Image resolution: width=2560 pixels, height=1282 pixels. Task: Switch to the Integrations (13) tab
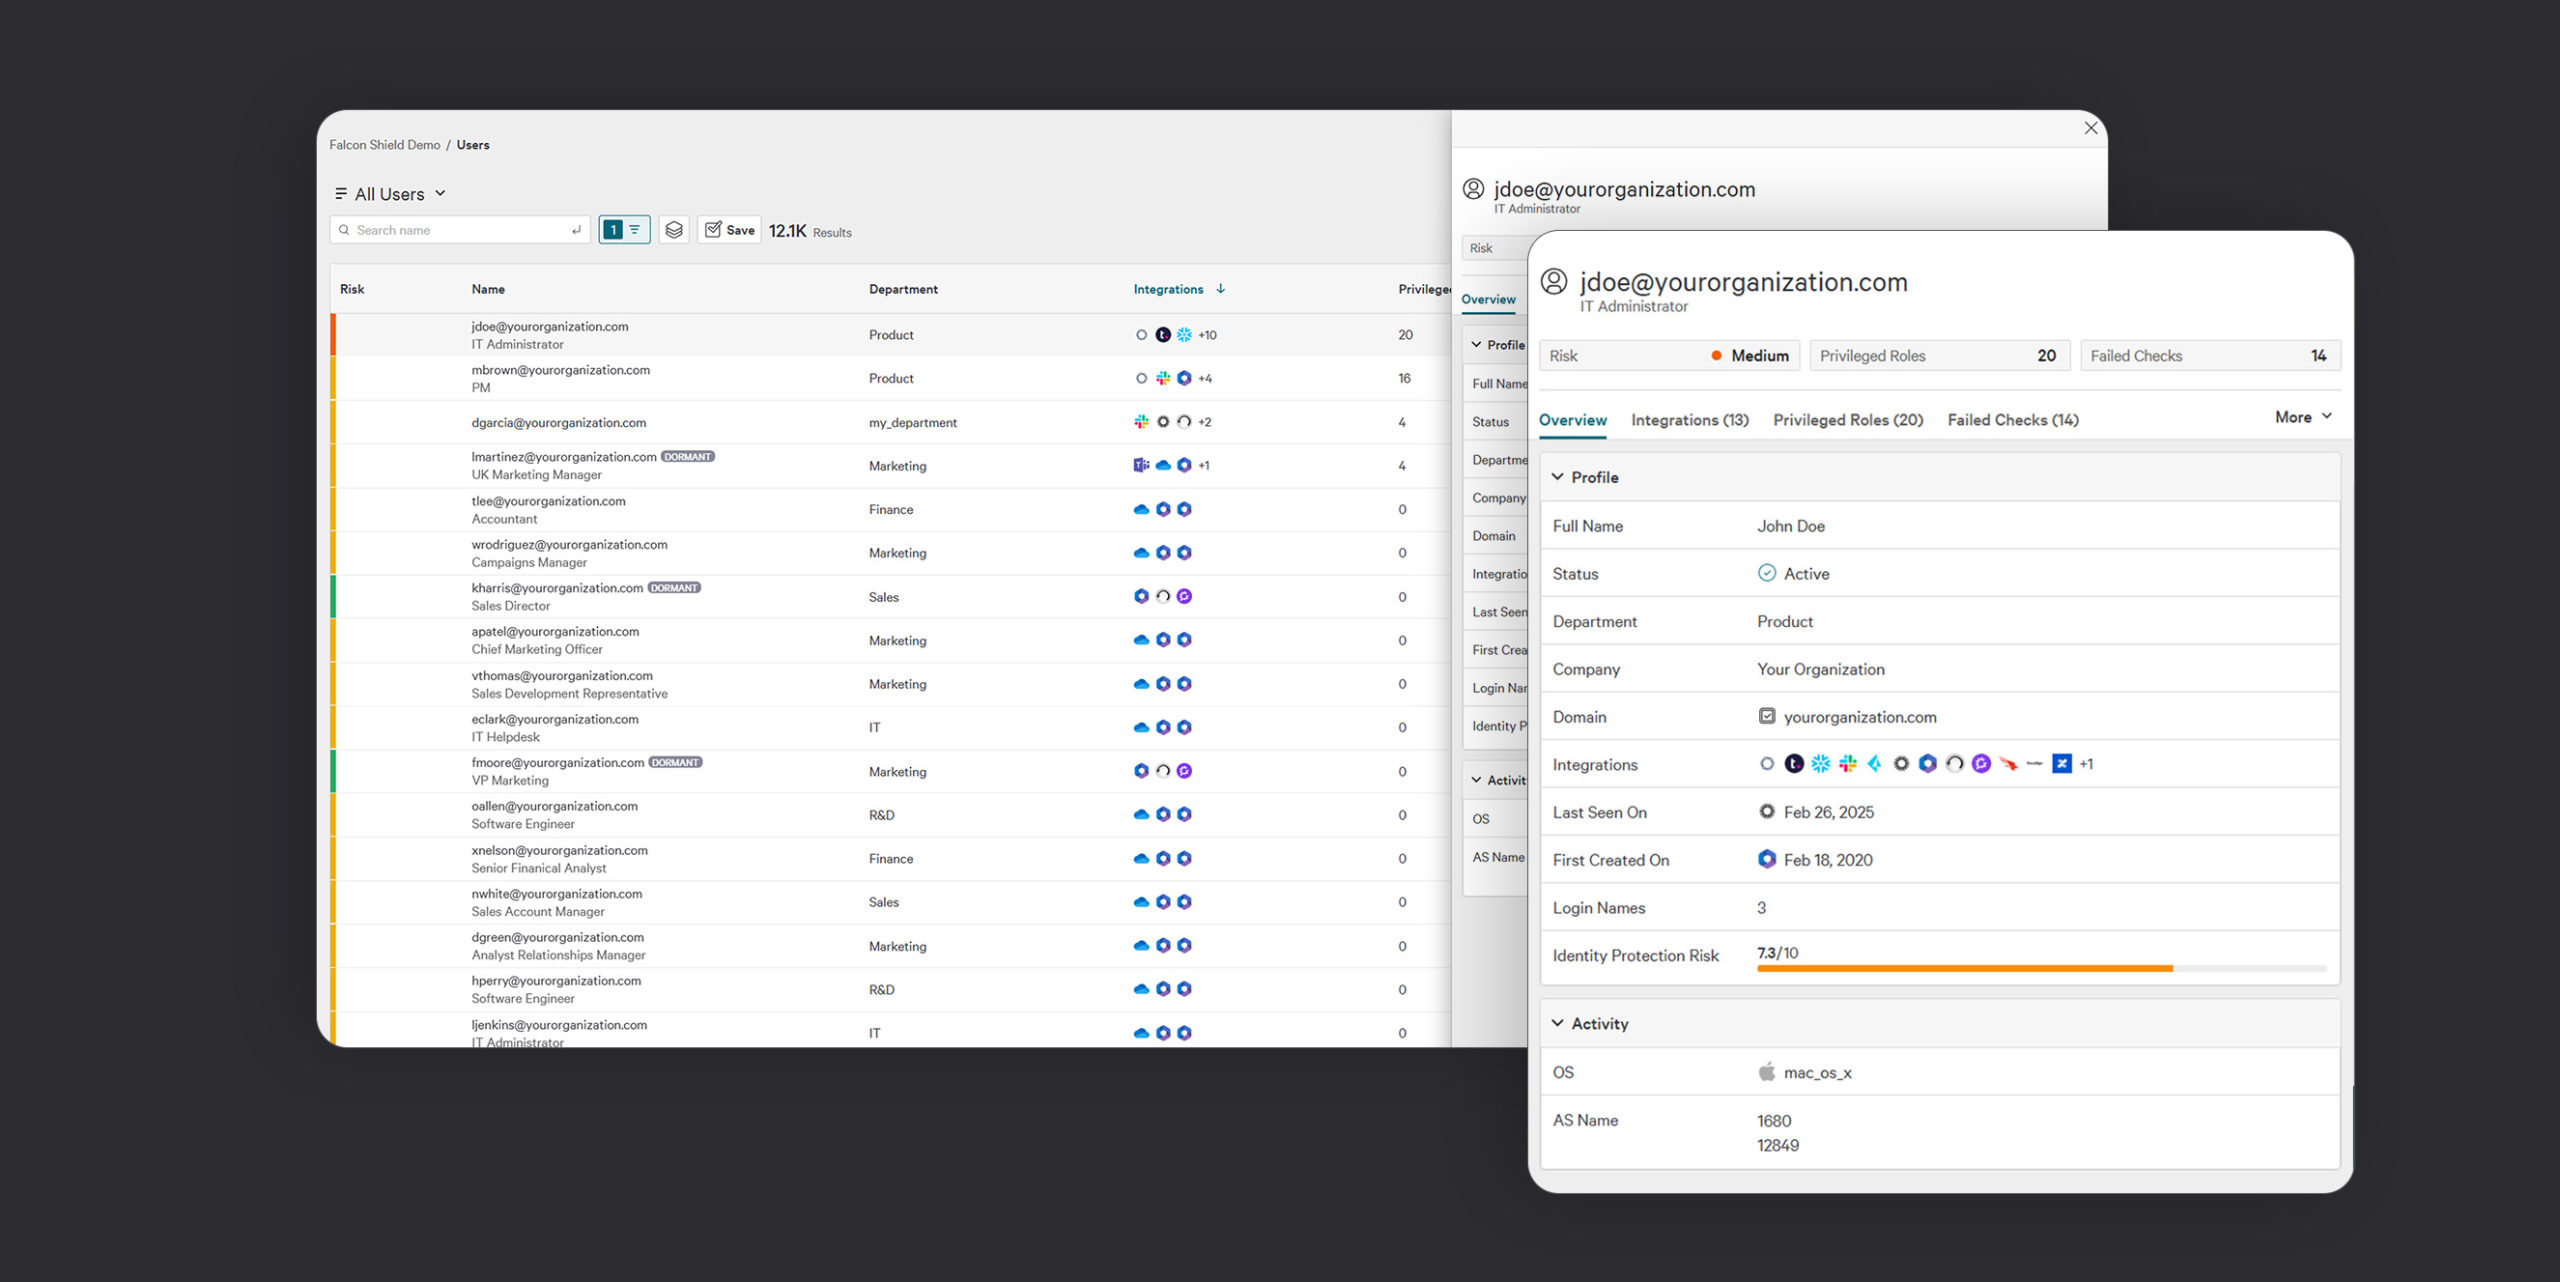tap(1689, 420)
